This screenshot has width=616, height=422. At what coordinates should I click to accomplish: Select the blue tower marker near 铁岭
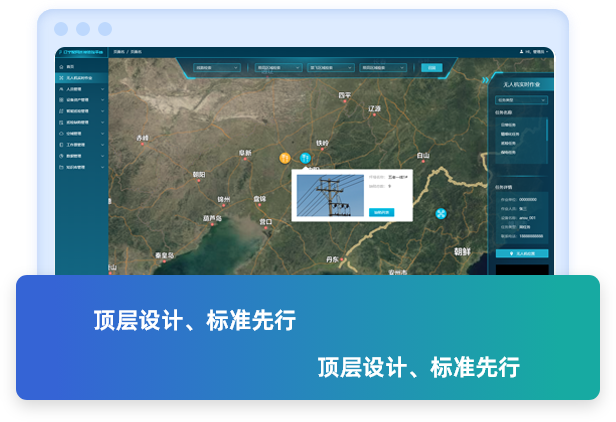(x=306, y=158)
